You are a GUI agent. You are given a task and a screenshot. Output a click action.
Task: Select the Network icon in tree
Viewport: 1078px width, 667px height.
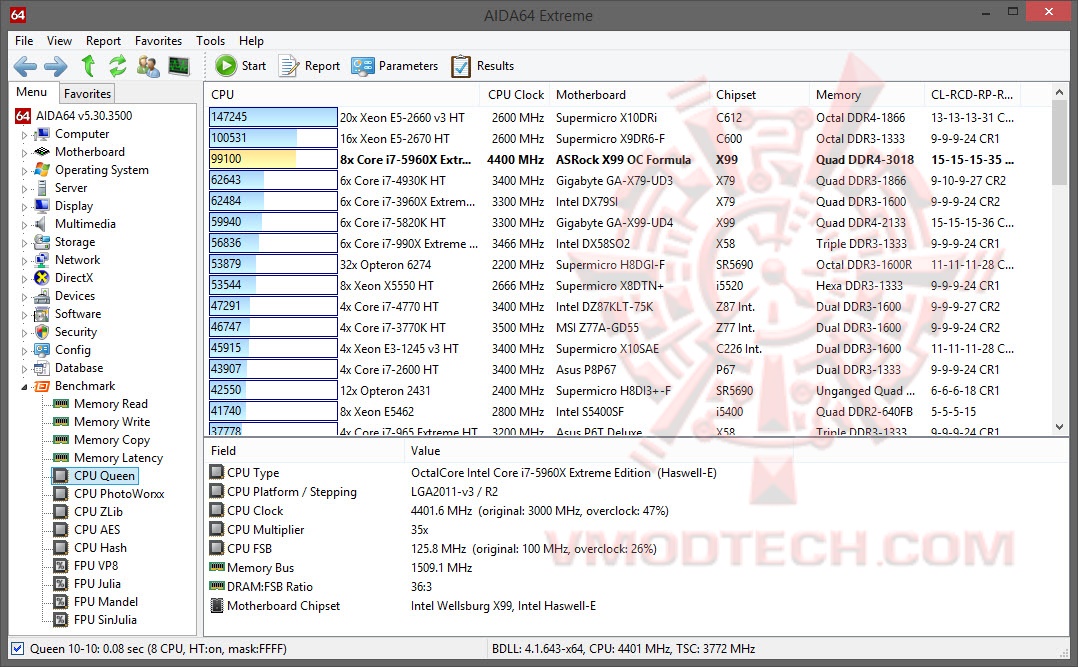[x=43, y=260]
